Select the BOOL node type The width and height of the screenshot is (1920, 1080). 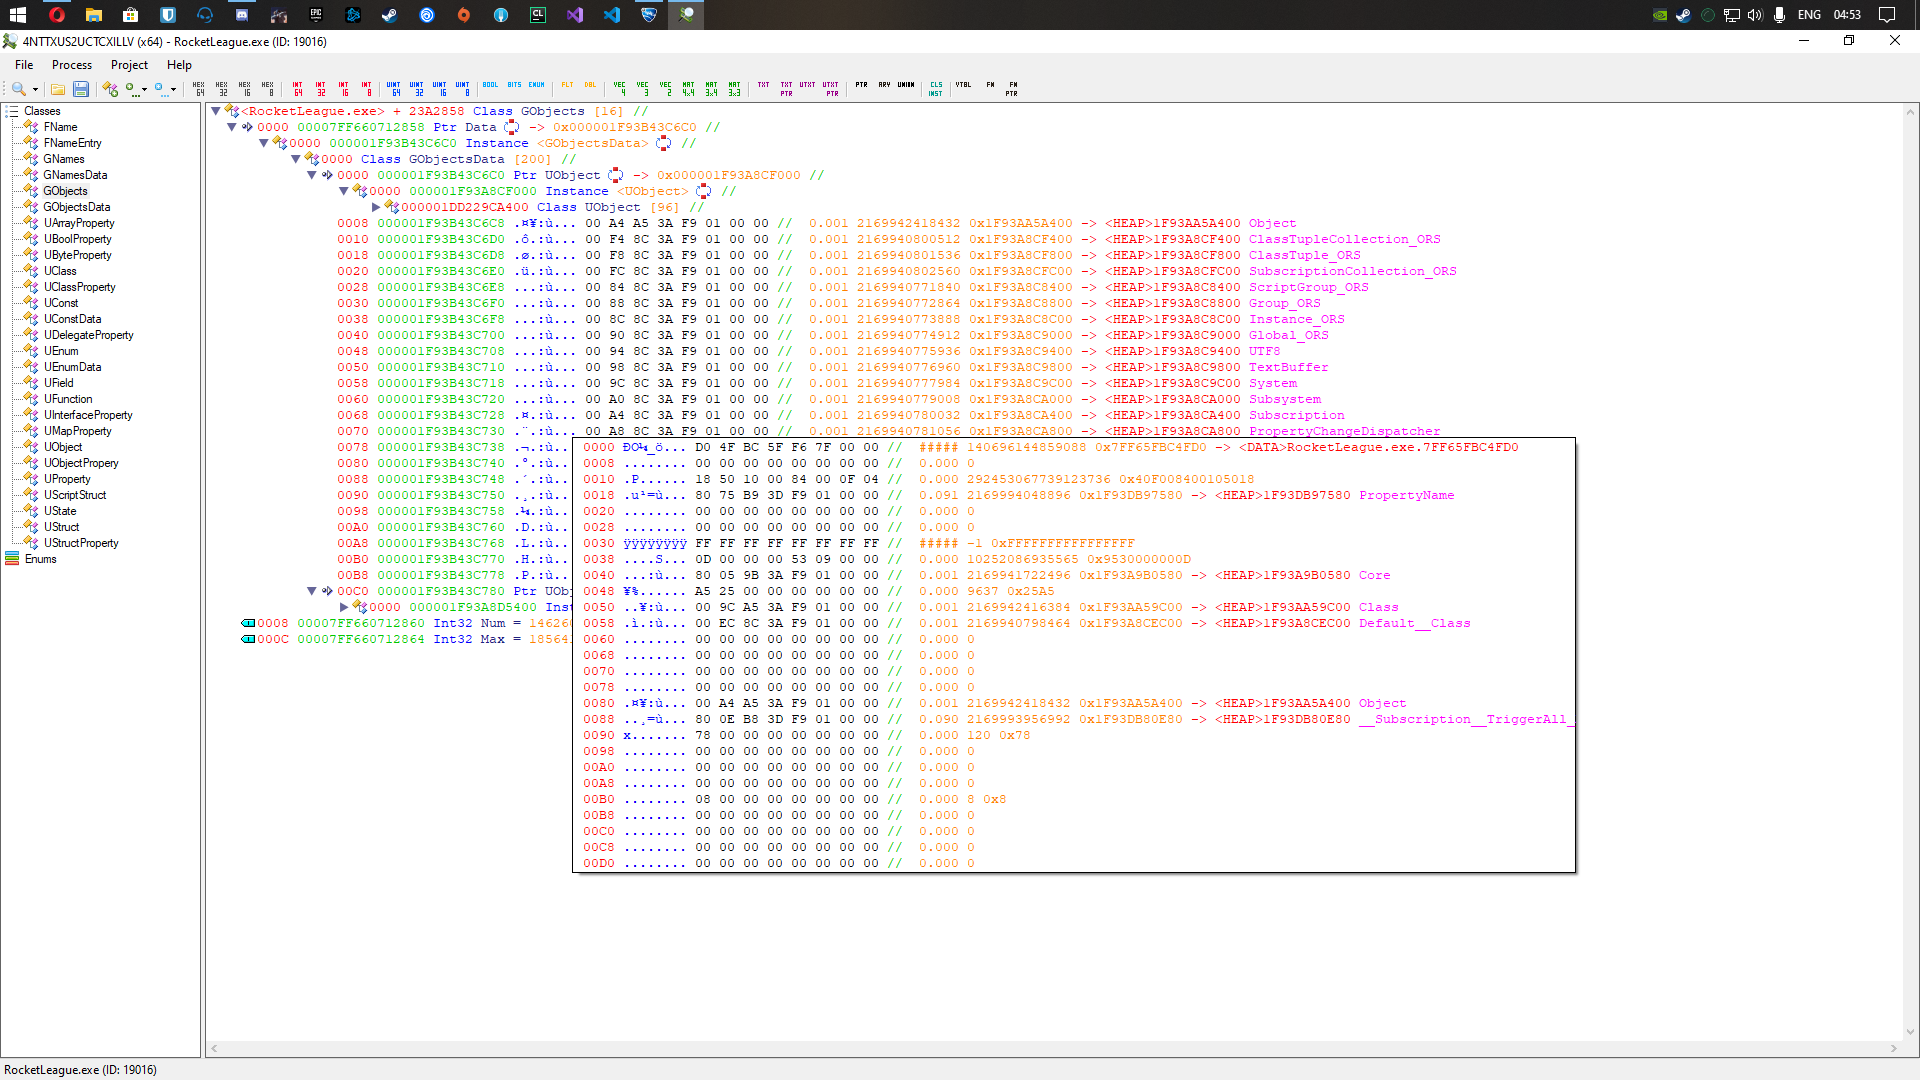point(490,88)
